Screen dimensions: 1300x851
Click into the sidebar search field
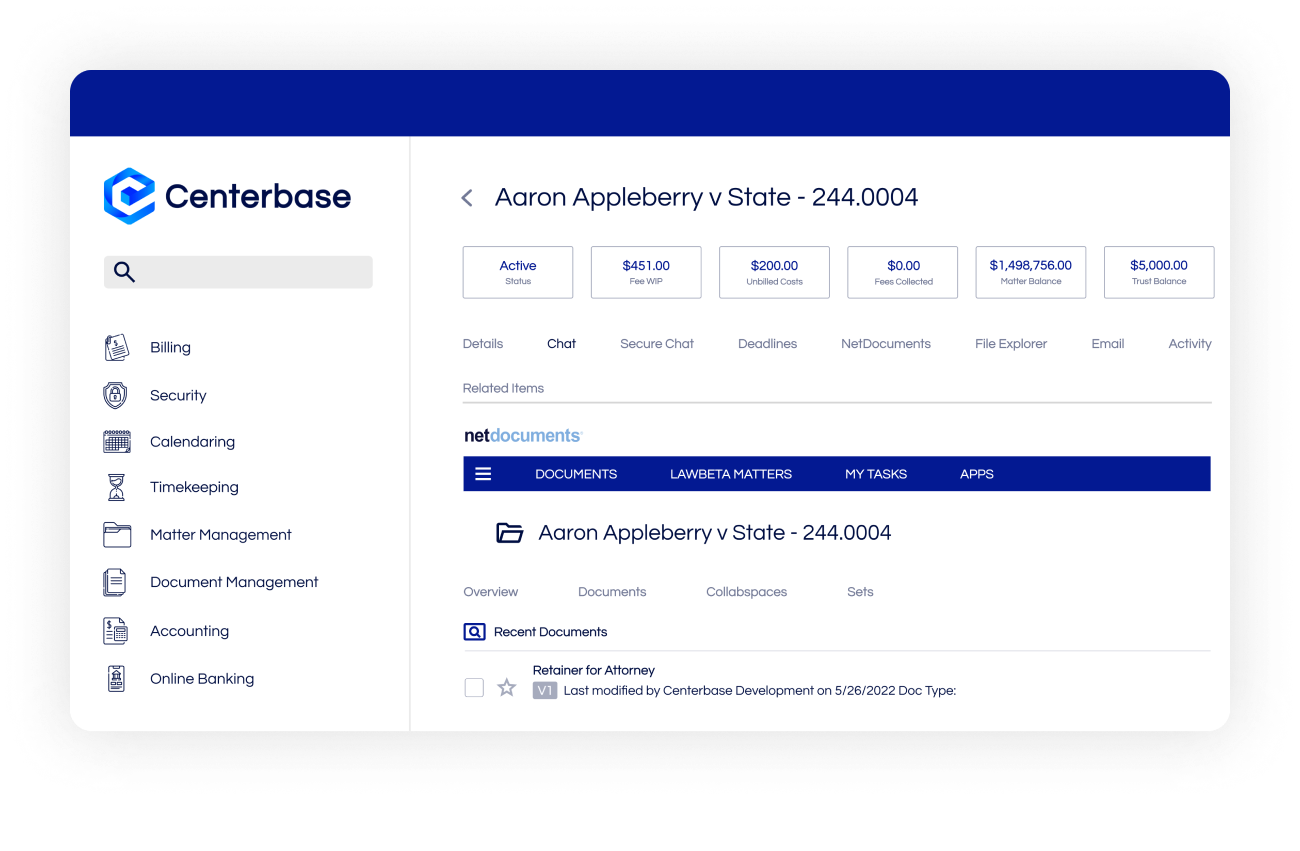click(238, 272)
